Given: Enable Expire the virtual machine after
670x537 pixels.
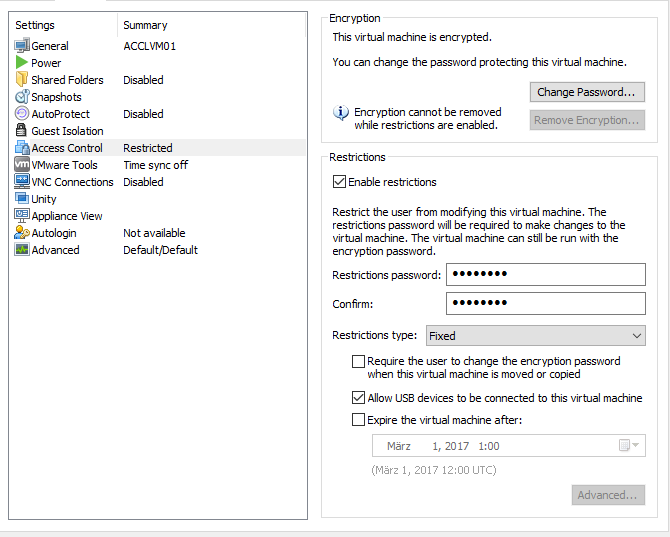Looking at the screenshot, I should pos(359,420).
